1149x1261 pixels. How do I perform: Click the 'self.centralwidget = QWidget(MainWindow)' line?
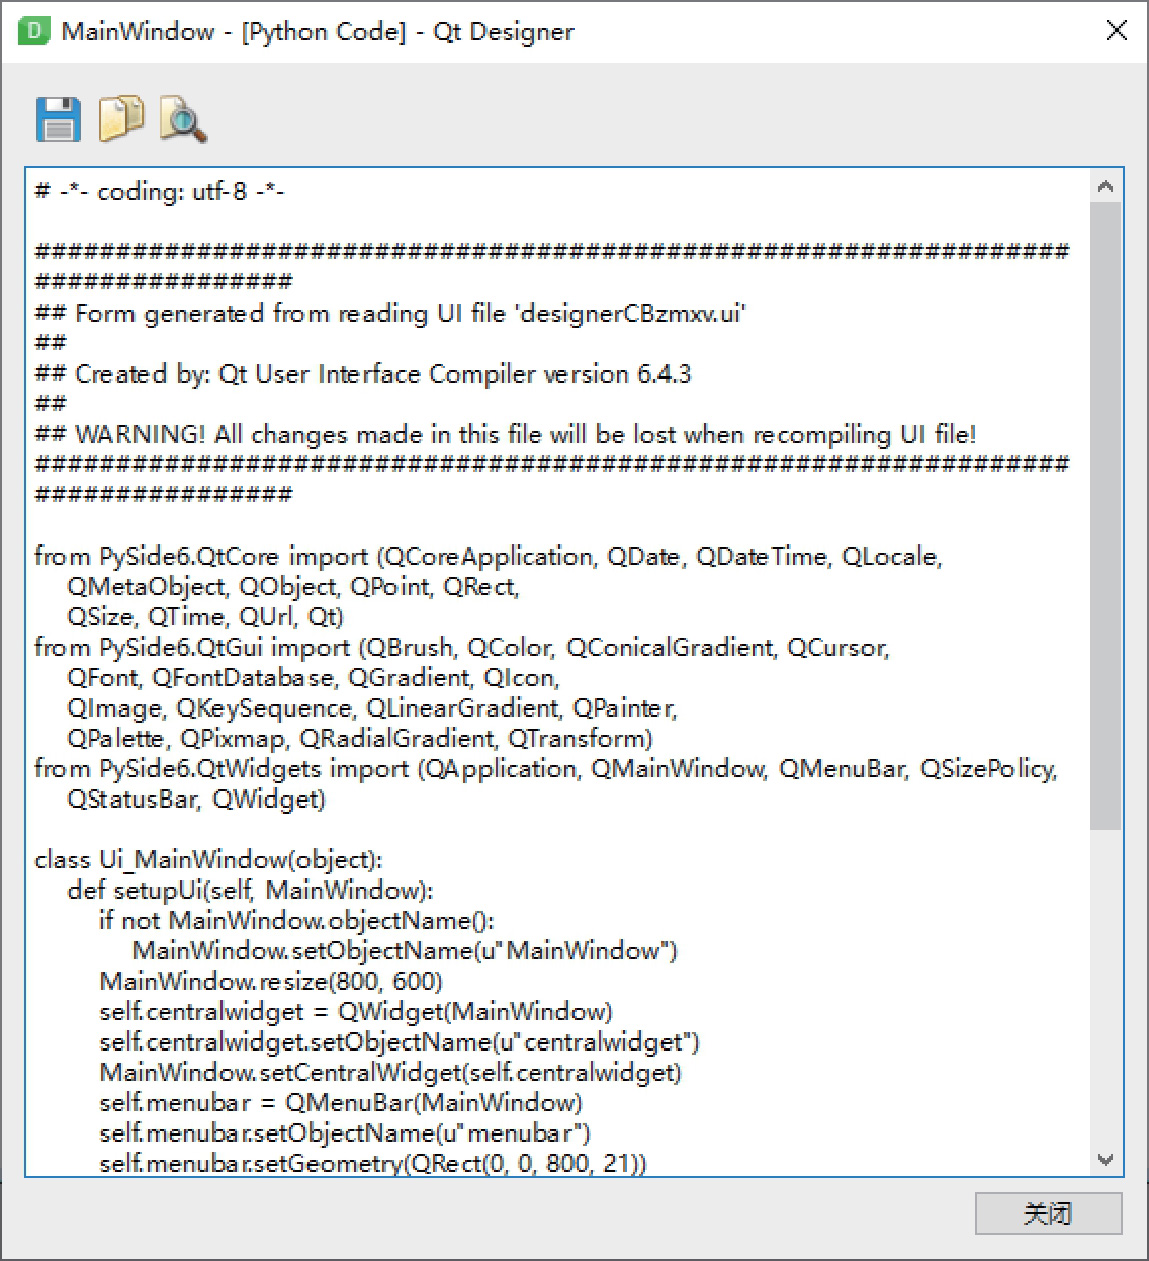[356, 1011]
